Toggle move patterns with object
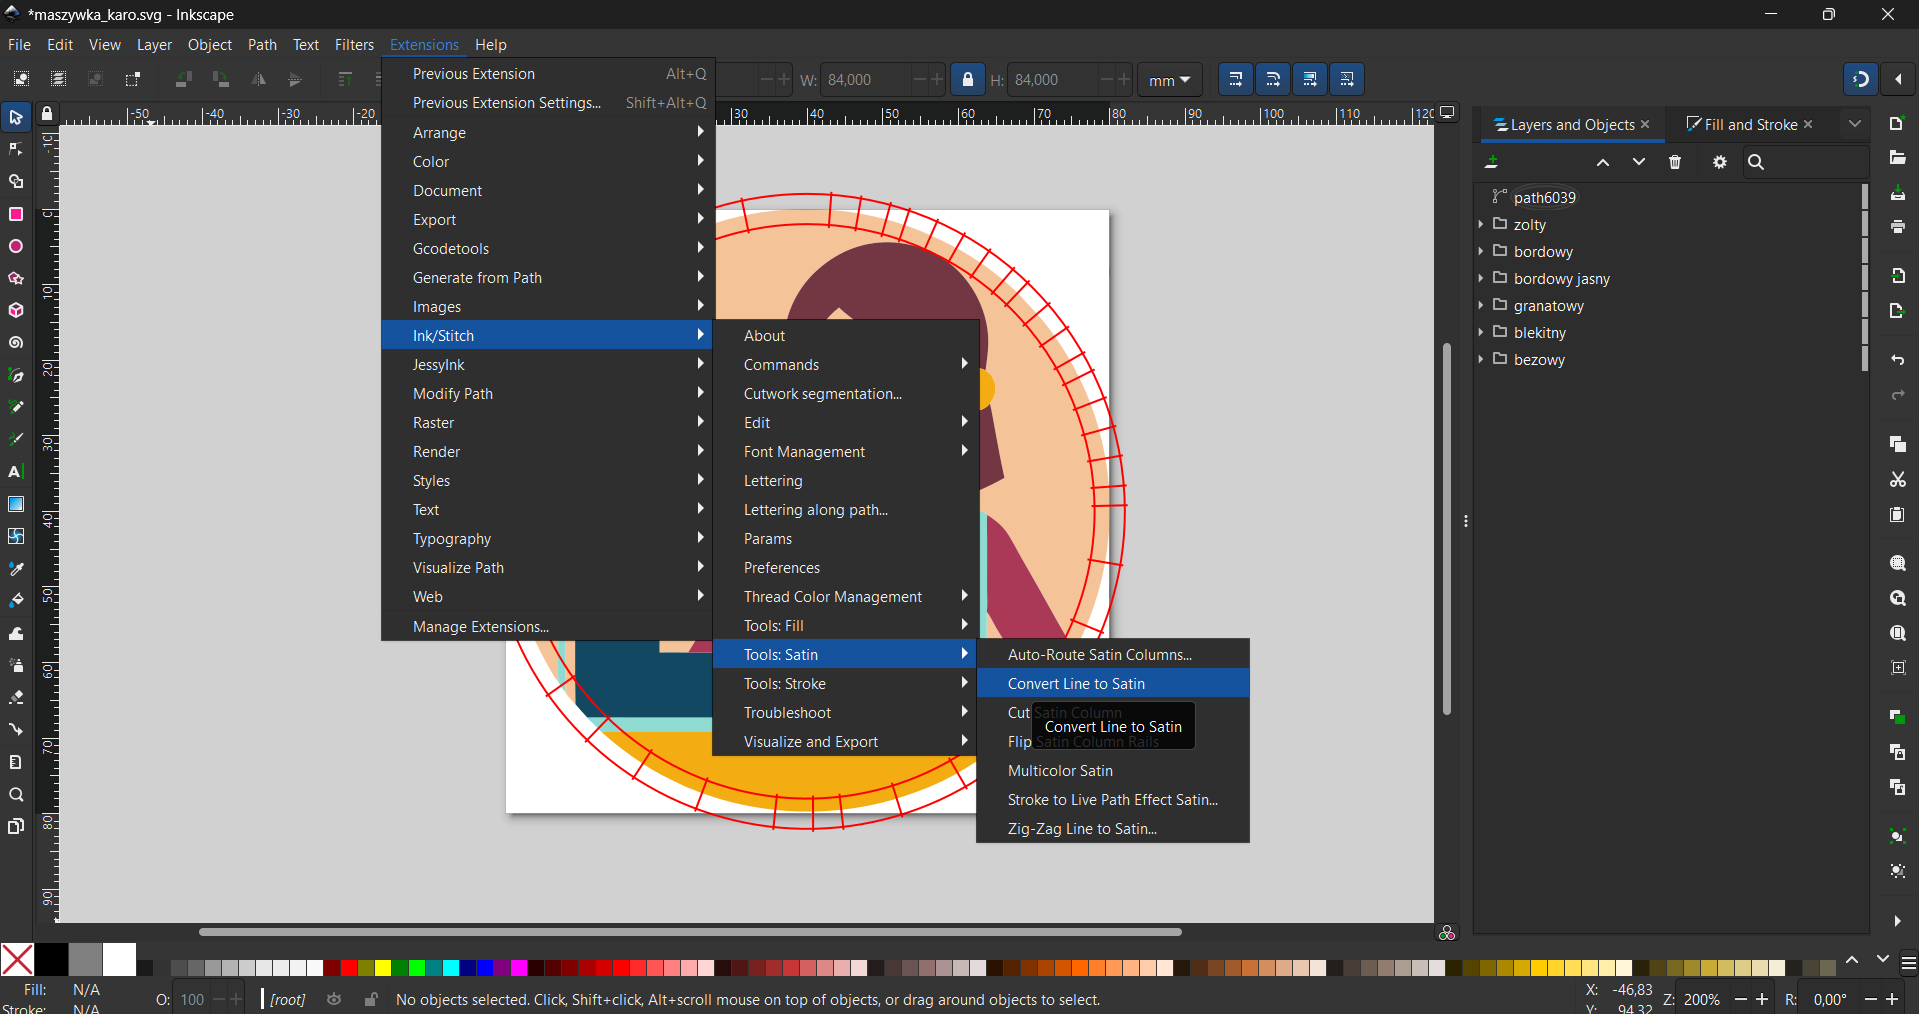Screen dimensions: 1919x1014 point(1347,79)
